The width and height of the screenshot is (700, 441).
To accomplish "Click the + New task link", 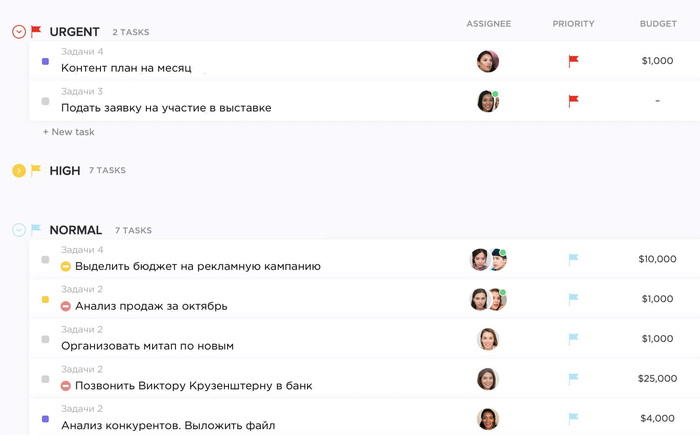I will click(x=69, y=132).
